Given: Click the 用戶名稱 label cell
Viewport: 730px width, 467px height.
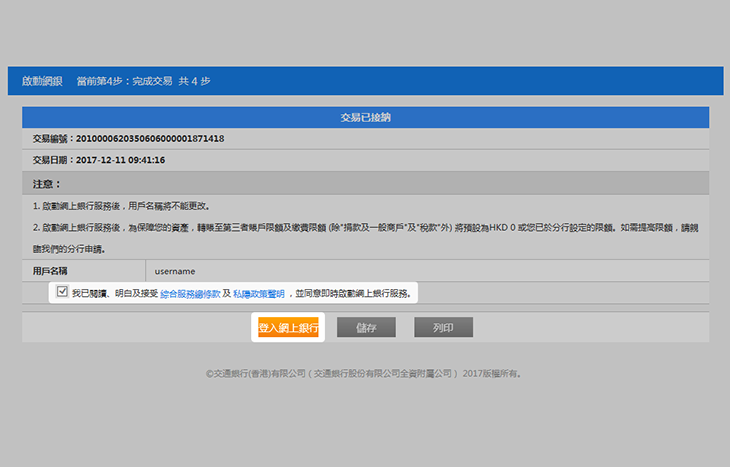Looking at the screenshot, I should point(52,271).
